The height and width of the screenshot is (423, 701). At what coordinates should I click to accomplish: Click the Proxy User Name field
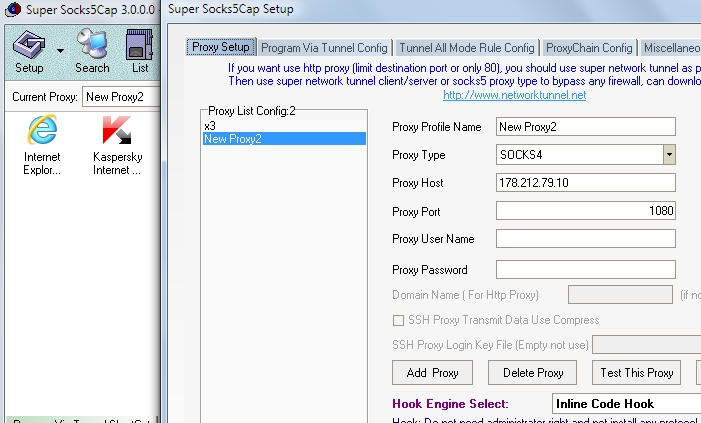coord(586,239)
